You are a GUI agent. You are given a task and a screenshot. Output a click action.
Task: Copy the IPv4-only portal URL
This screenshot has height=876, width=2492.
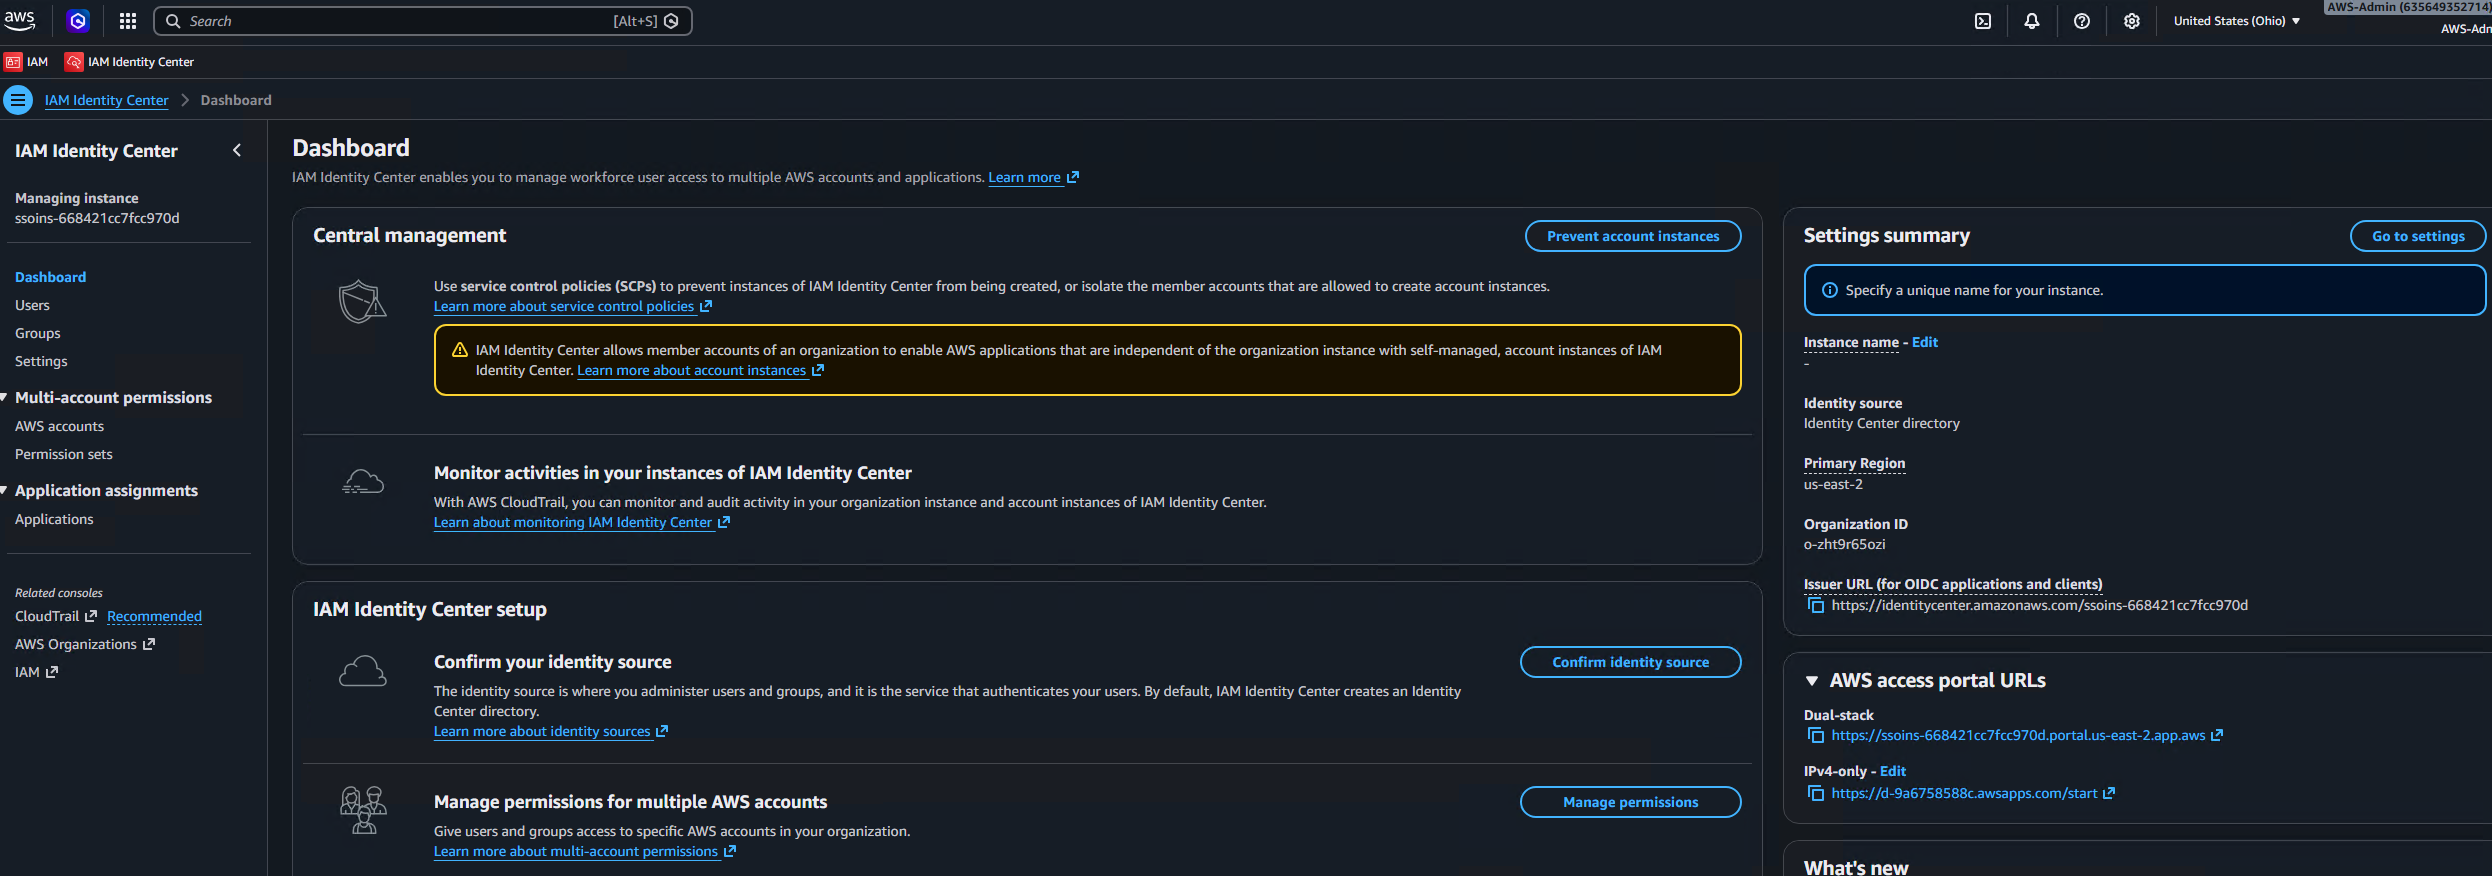click(1816, 793)
